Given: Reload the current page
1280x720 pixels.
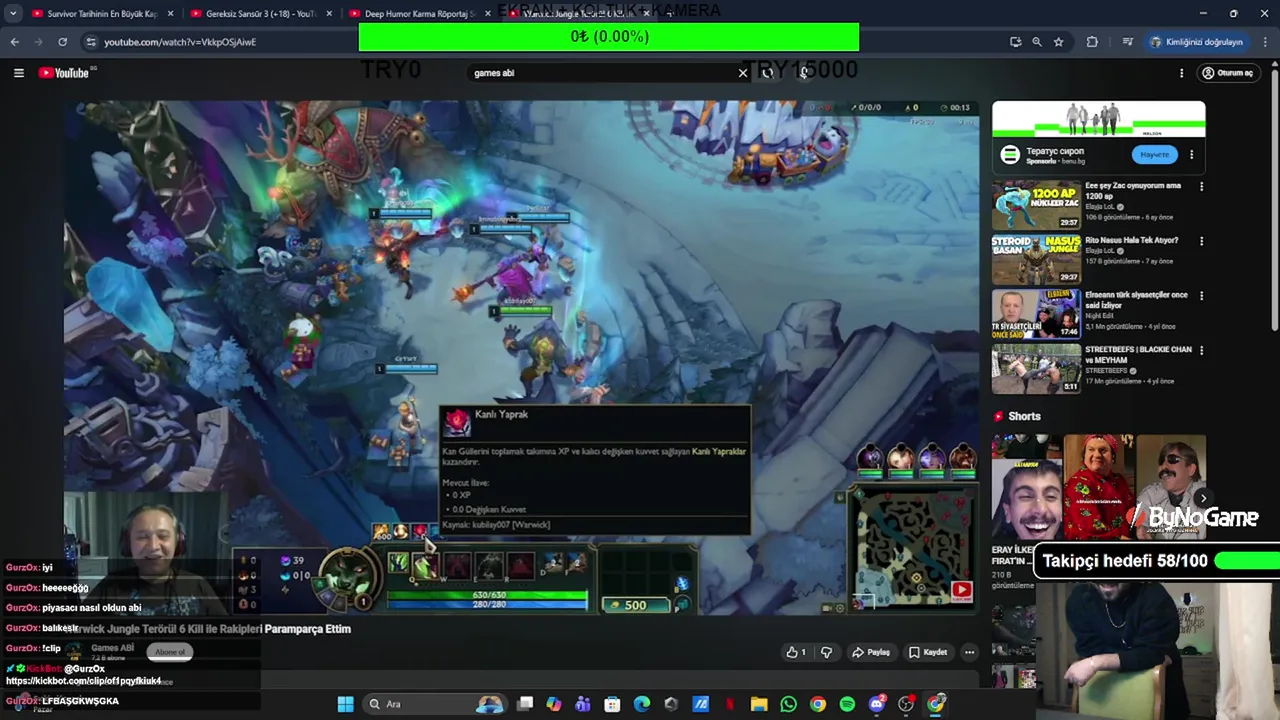Looking at the screenshot, I should pos(62,42).
